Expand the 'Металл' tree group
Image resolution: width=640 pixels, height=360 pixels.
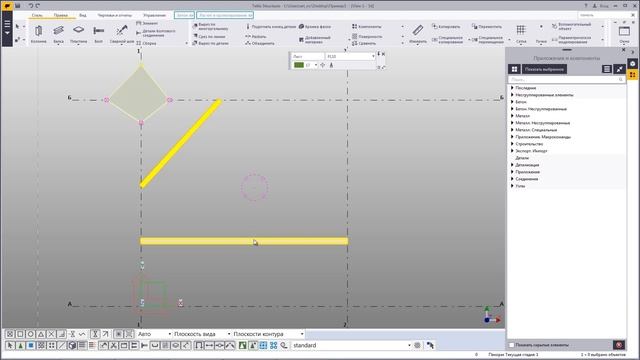tap(512, 116)
